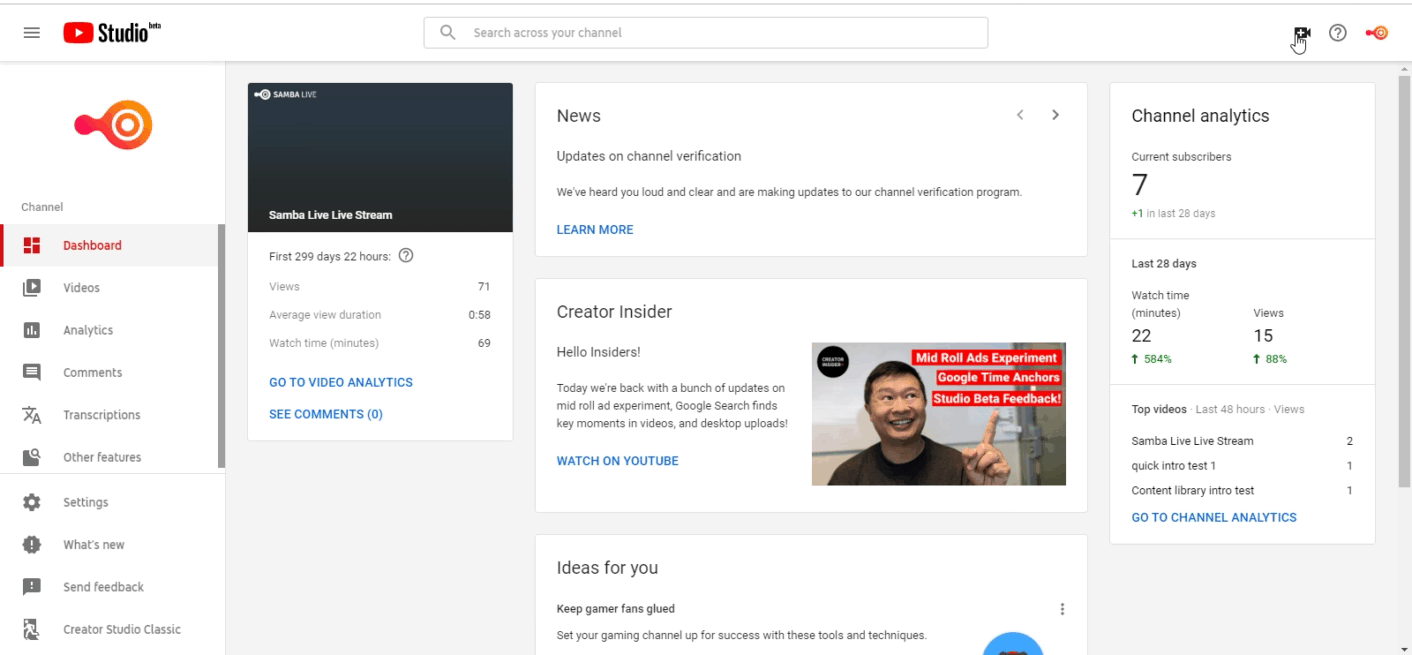Click LEARN MORE in News card

pos(595,229)
